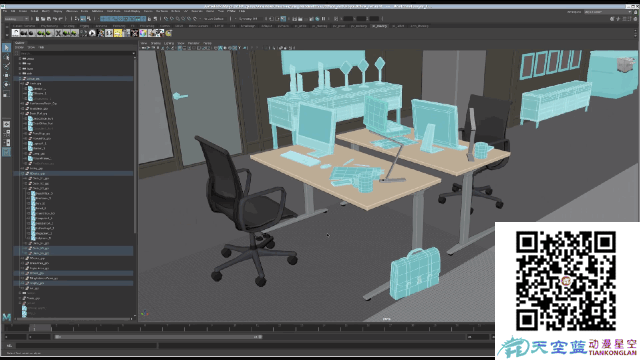
Task: Choose the Paint Selection brush tool
Action: pos(6,66)
